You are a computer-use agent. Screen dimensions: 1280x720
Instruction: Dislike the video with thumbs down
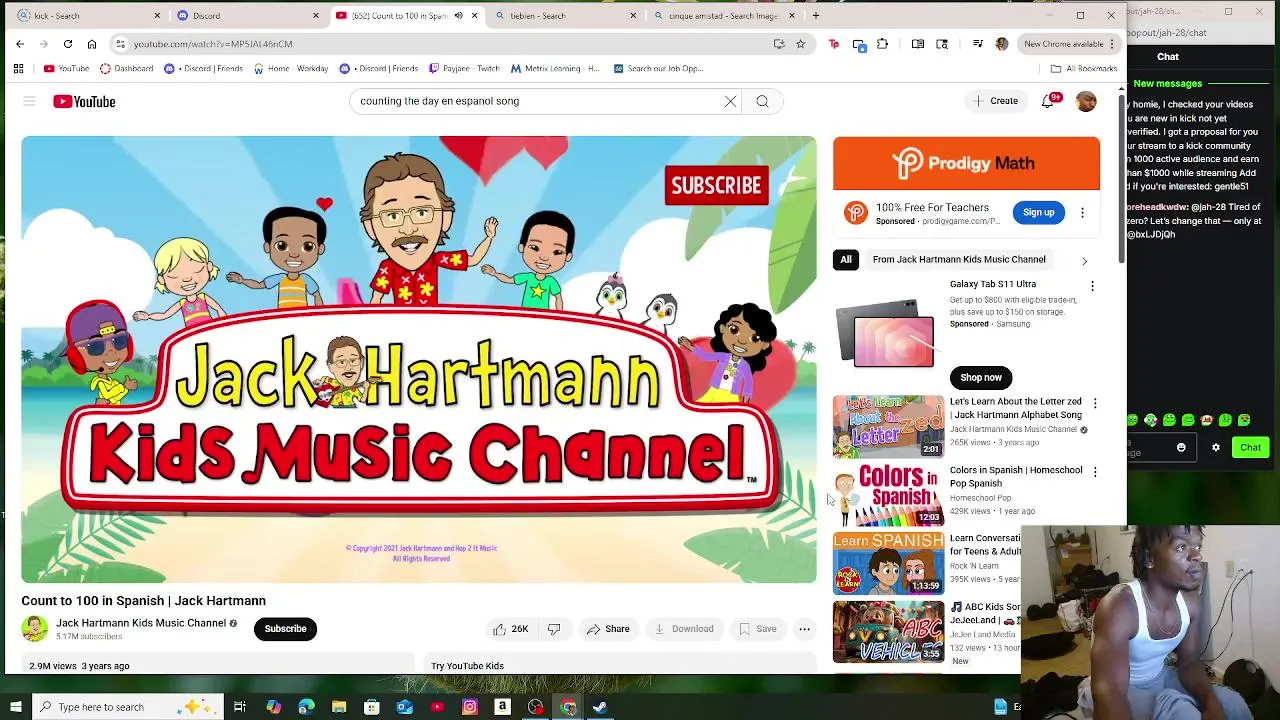tap(554, 629)
